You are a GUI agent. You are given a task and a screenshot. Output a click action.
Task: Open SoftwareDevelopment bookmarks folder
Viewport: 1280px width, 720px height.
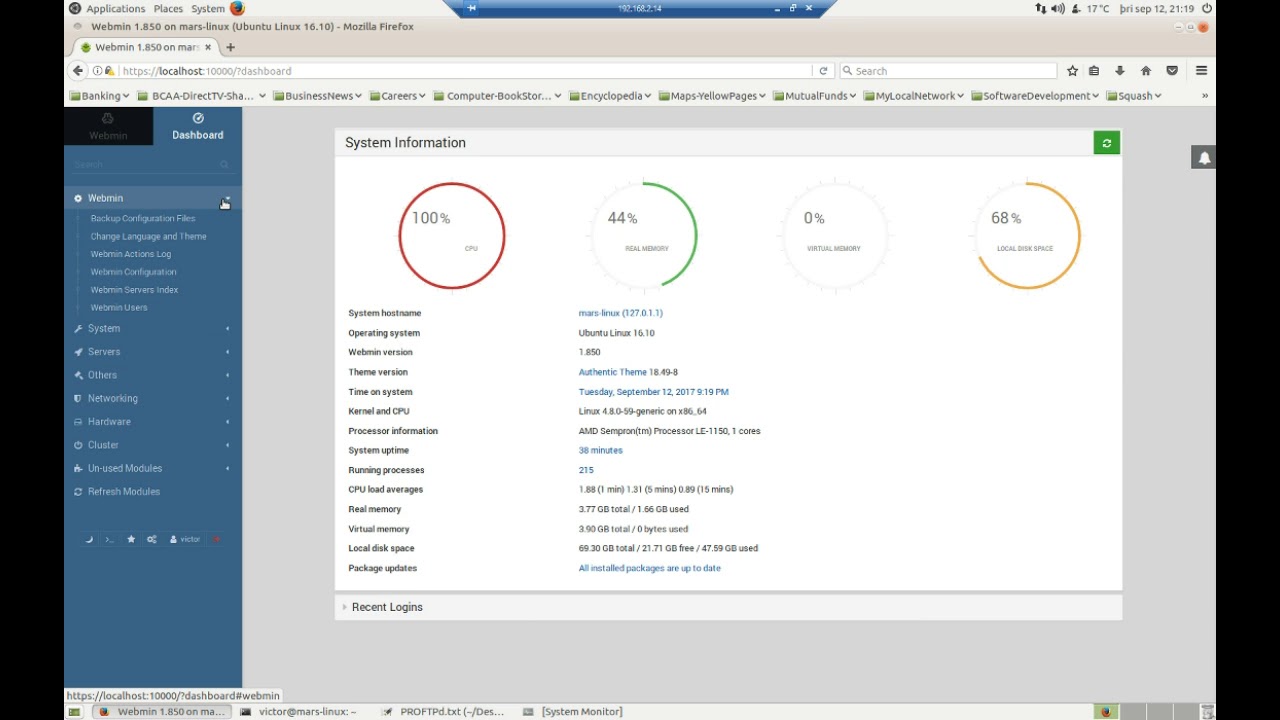[1034, 96]
